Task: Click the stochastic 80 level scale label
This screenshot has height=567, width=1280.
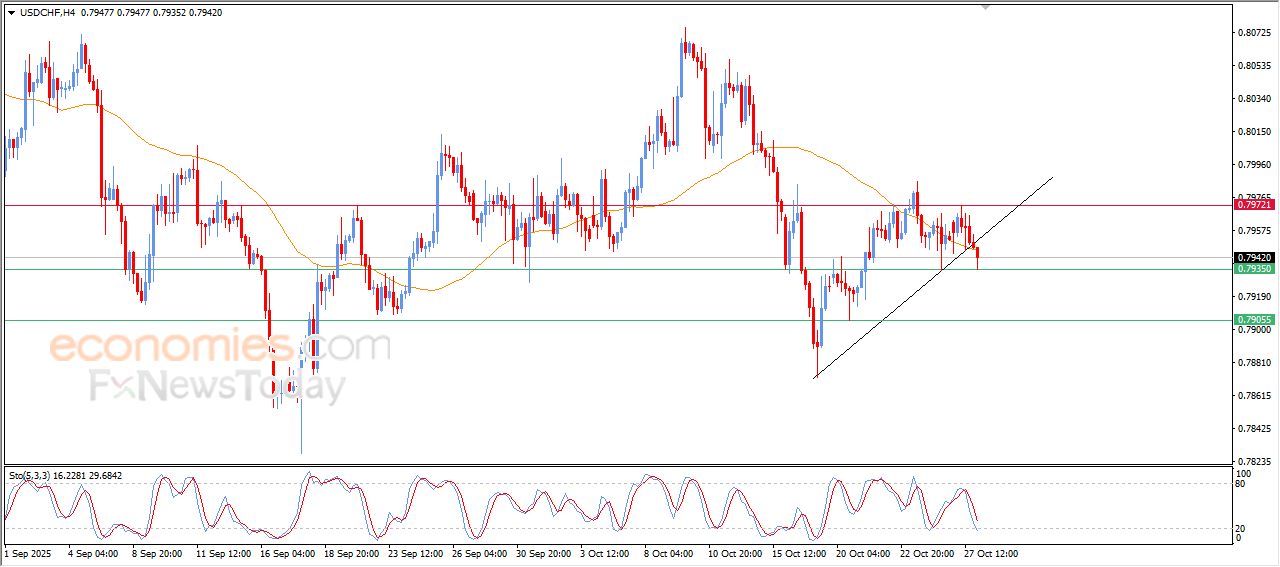Action: pyautogui.click(x=1243, y=484)
